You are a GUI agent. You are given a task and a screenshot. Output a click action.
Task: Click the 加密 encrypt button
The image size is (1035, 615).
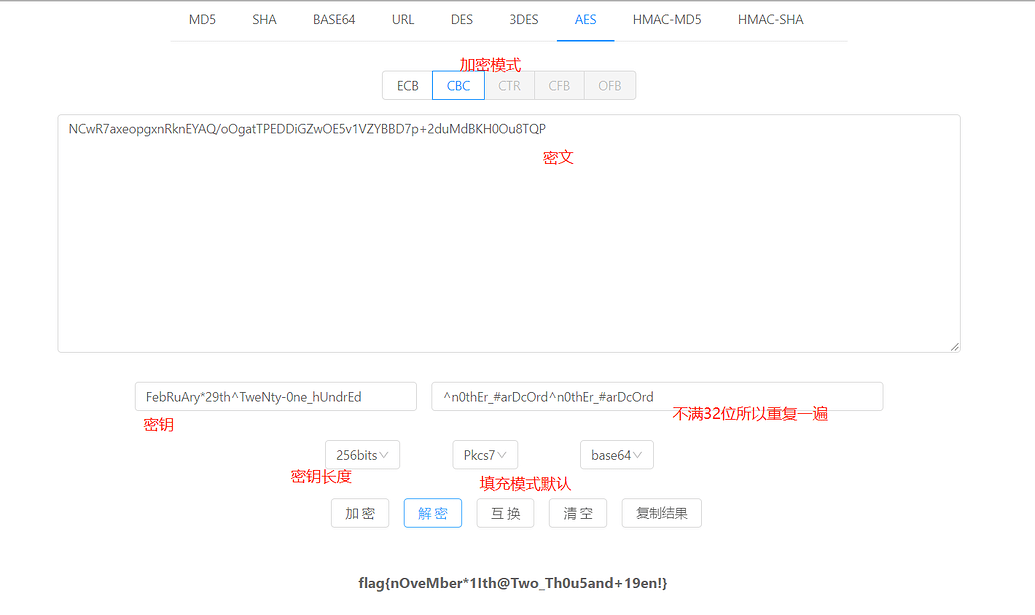[360, 513]
